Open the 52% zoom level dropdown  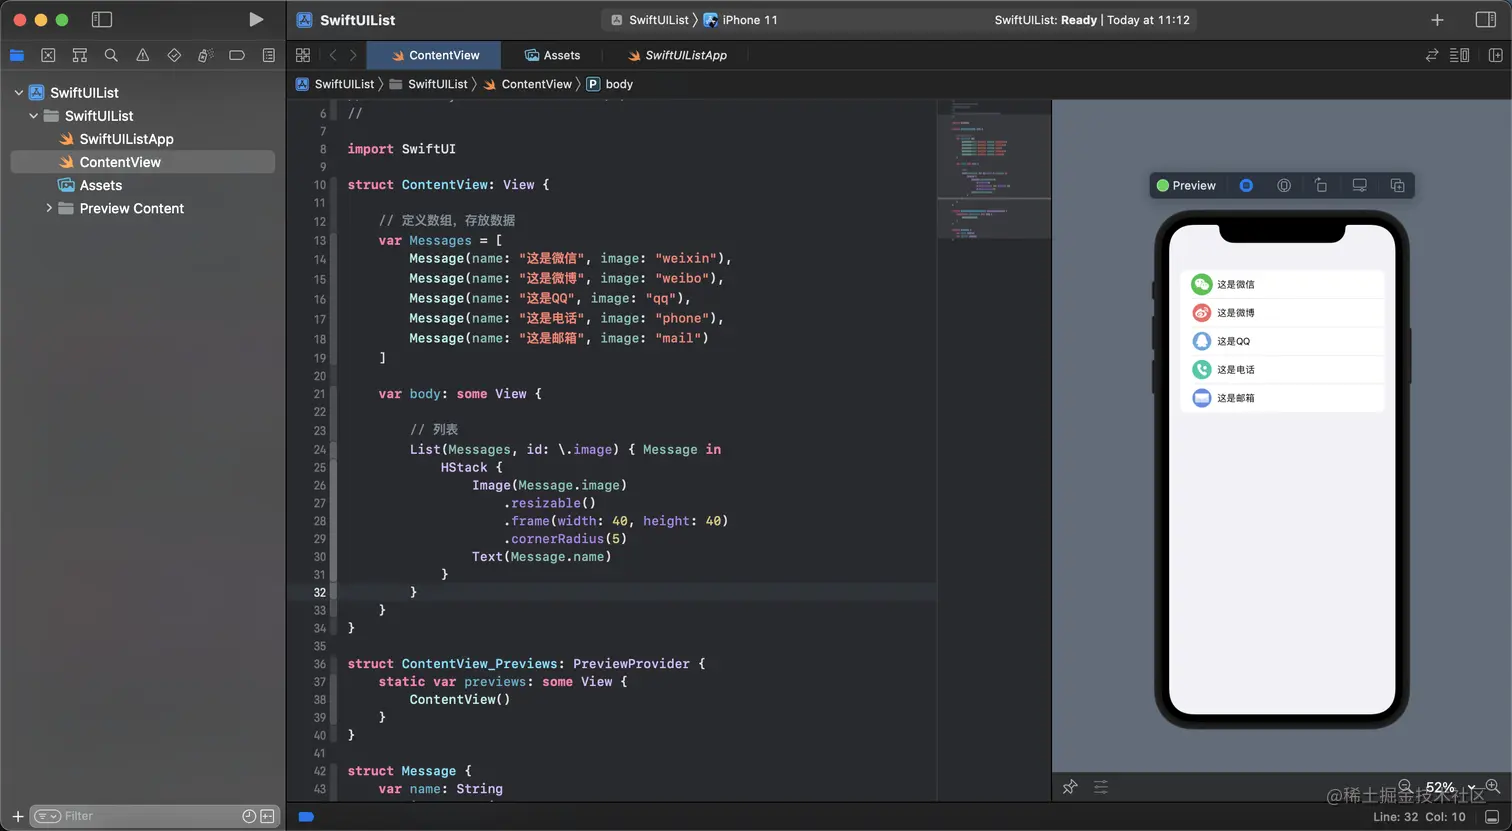coord(1450,787)
